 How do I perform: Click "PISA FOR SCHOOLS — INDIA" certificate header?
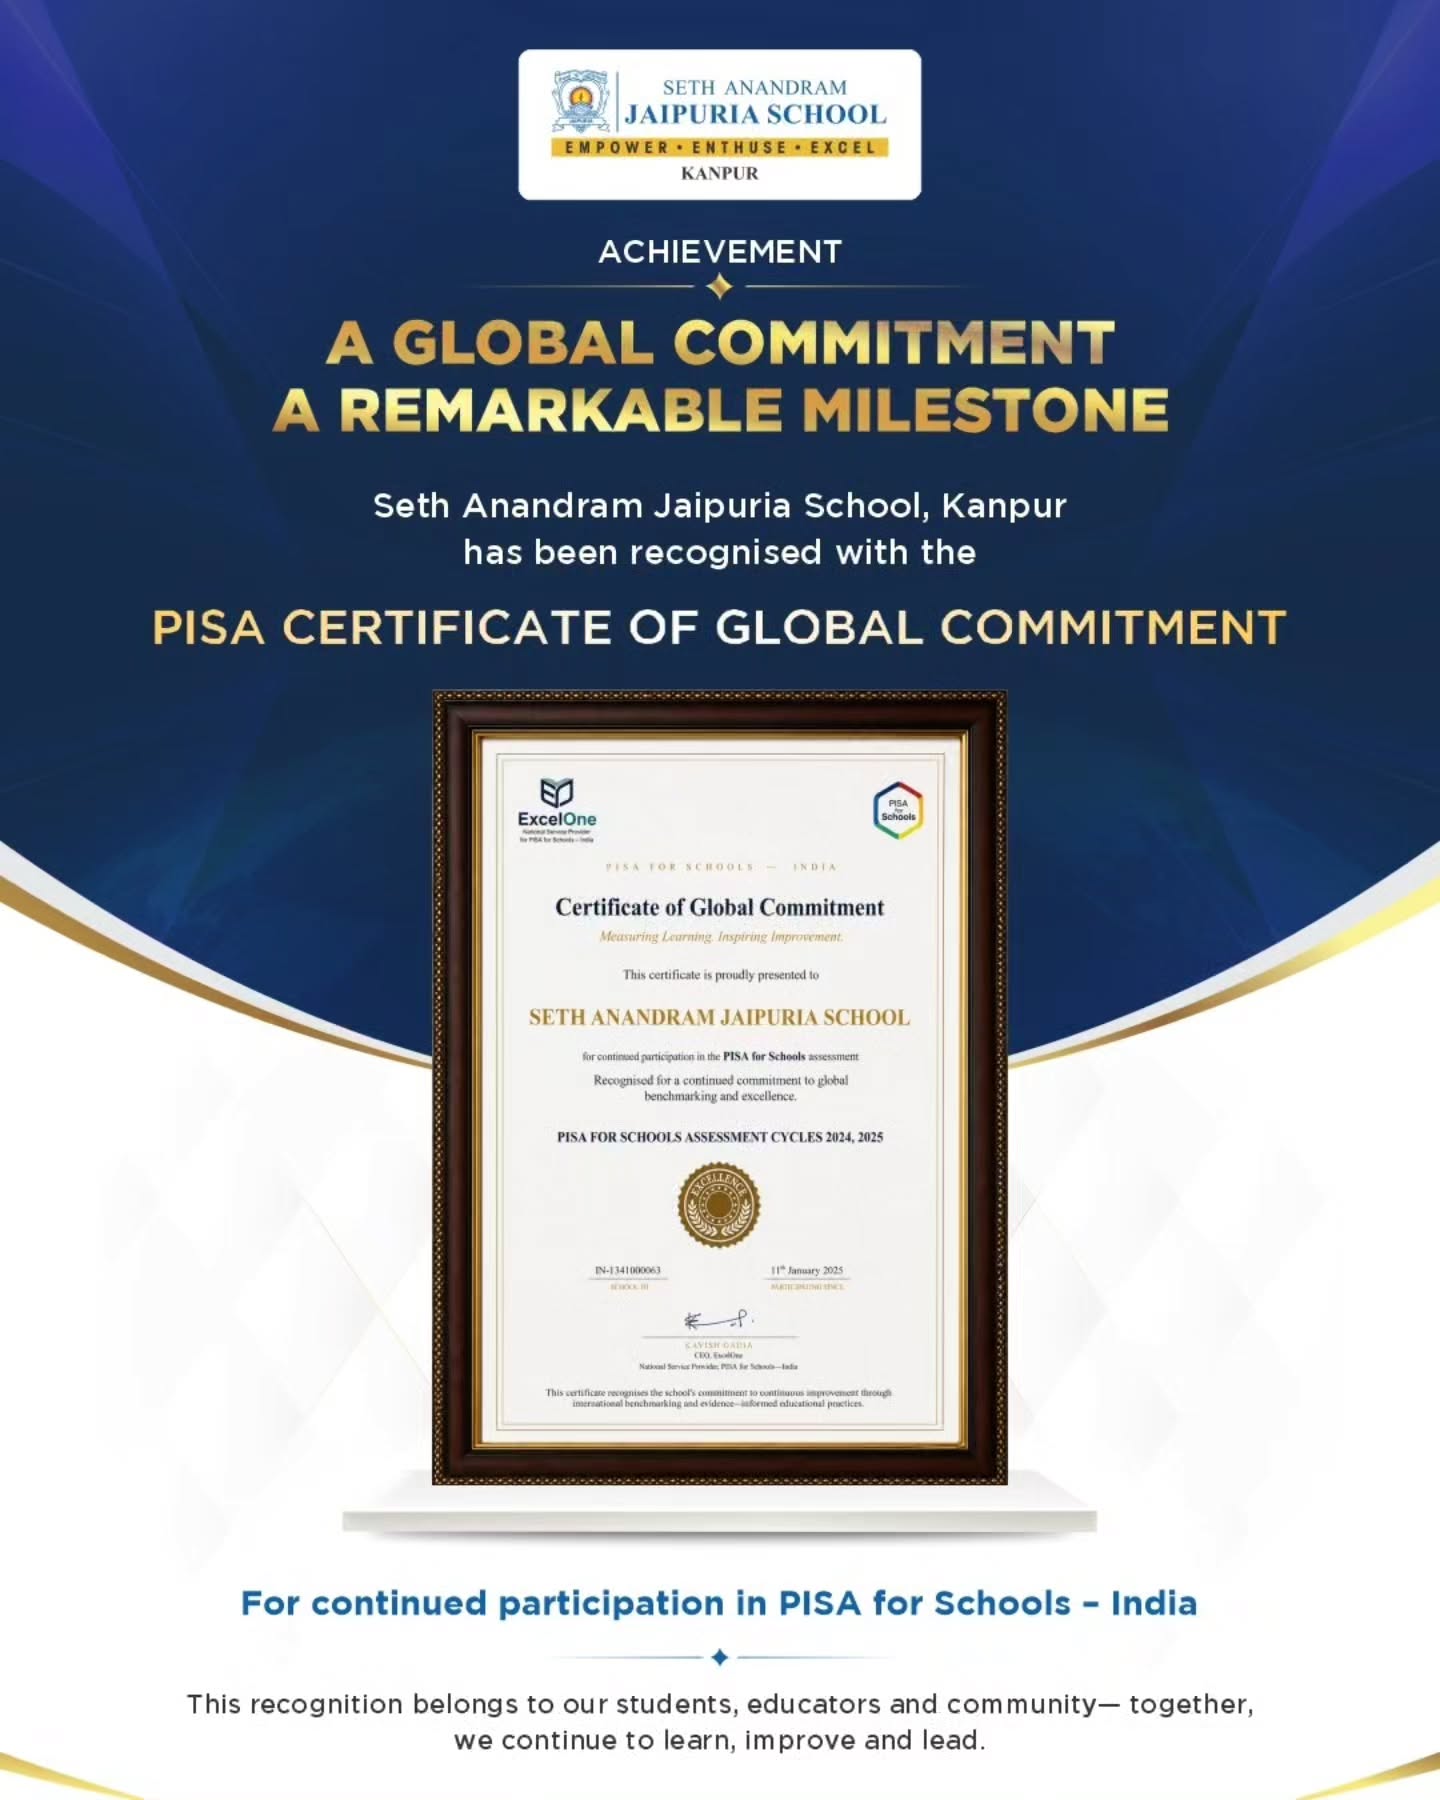(x=721, y=867)
